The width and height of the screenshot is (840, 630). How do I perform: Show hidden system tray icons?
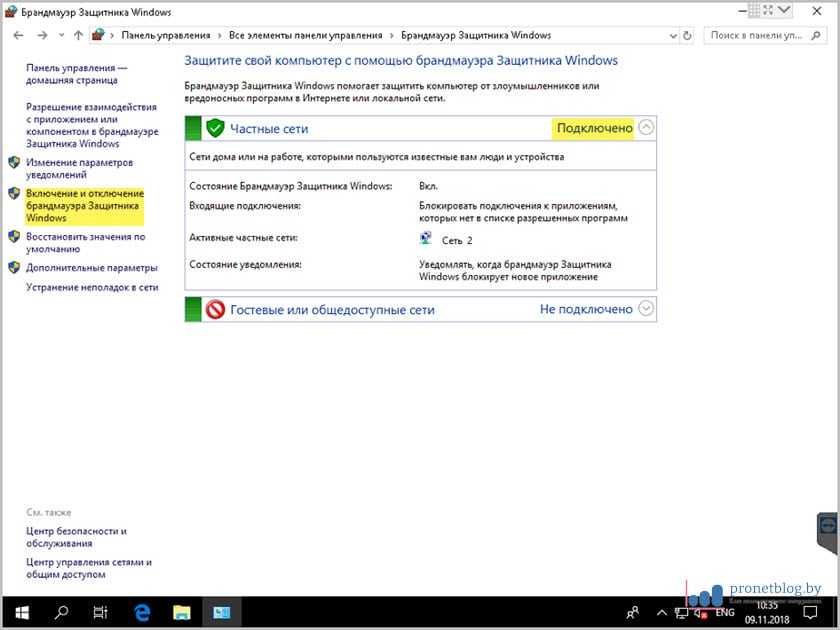662,611
